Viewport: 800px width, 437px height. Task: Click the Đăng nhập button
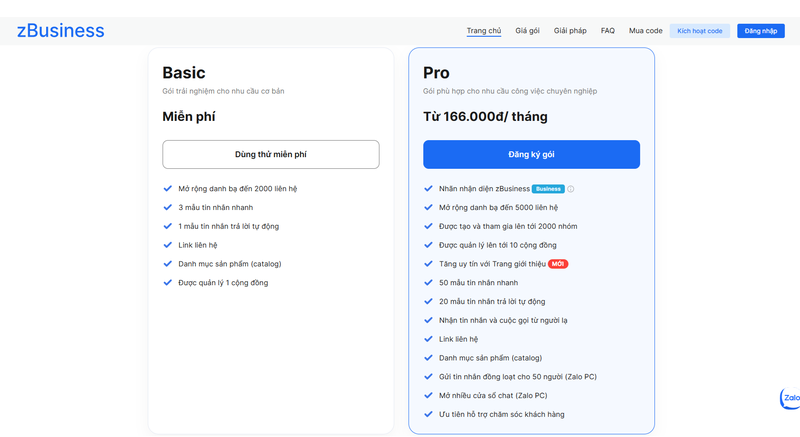(x=761, y=31)
